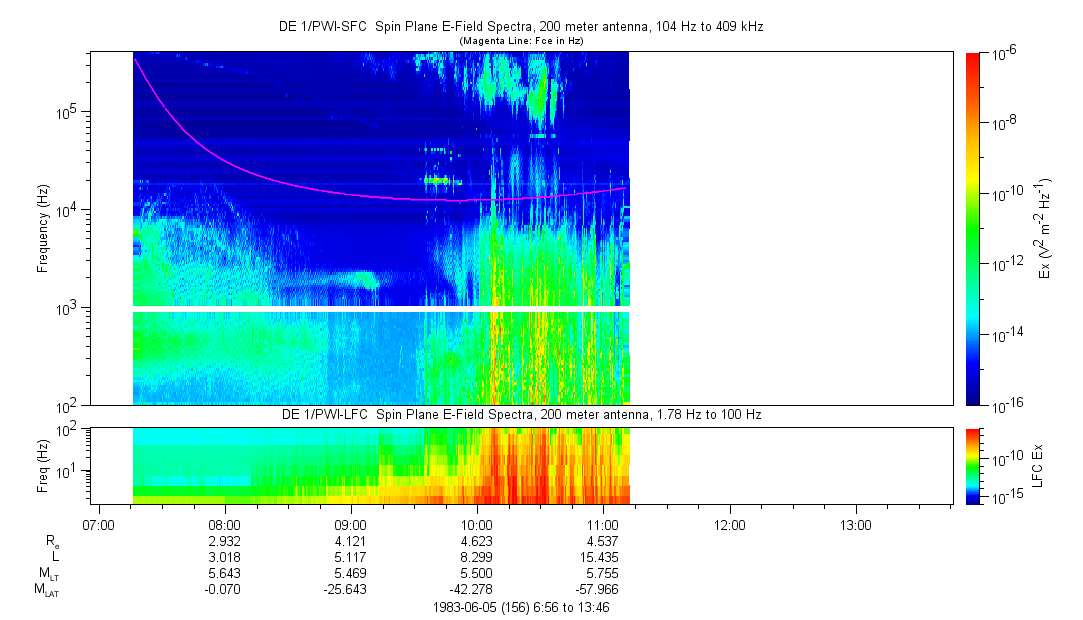Click the DE 1/PWI-LFC plot title
1083x620 pixels.
click(520, 415)
